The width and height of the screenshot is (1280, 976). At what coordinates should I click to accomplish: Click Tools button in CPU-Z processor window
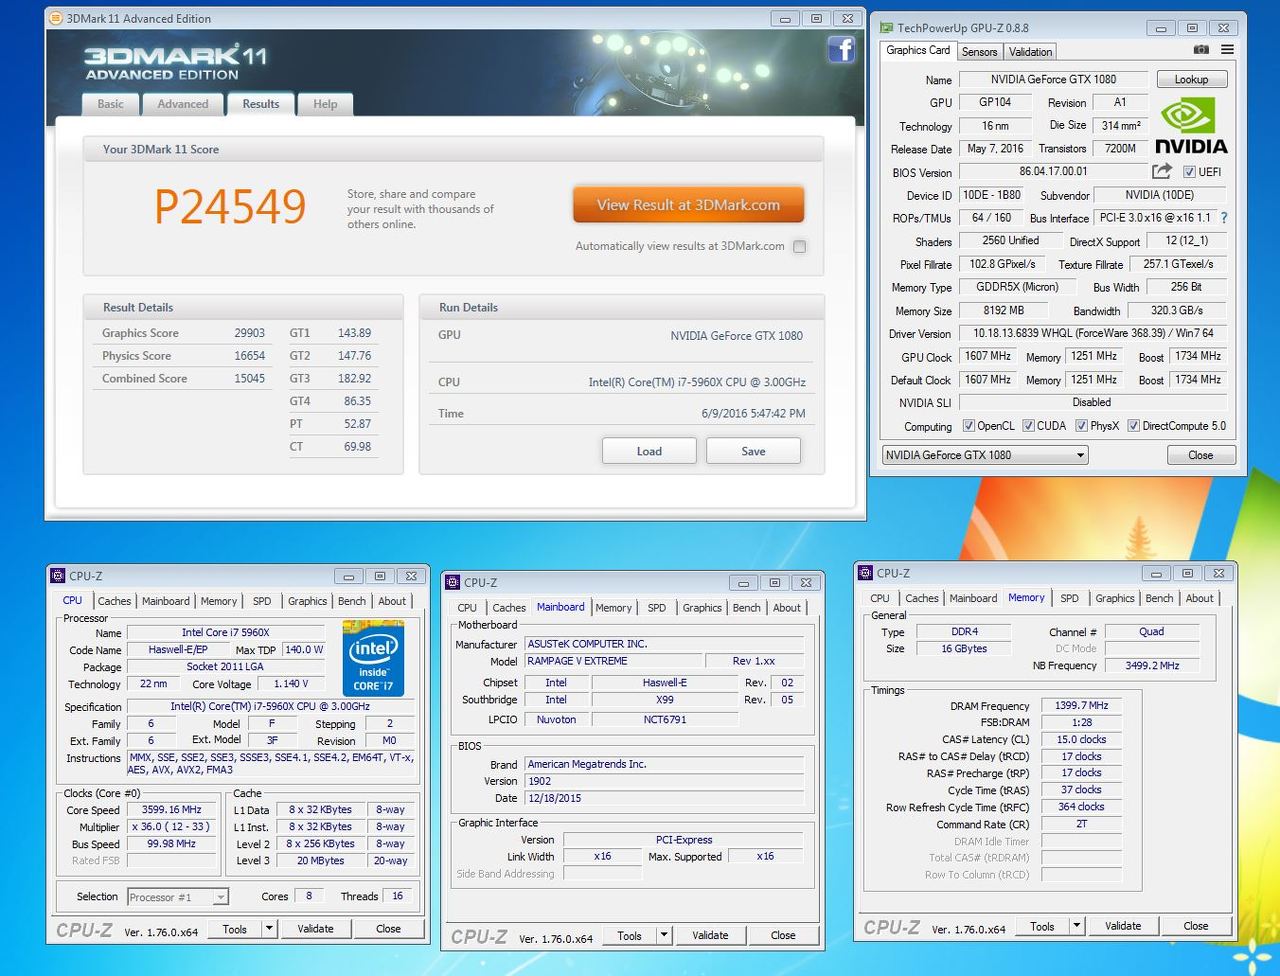click(235, 929)
